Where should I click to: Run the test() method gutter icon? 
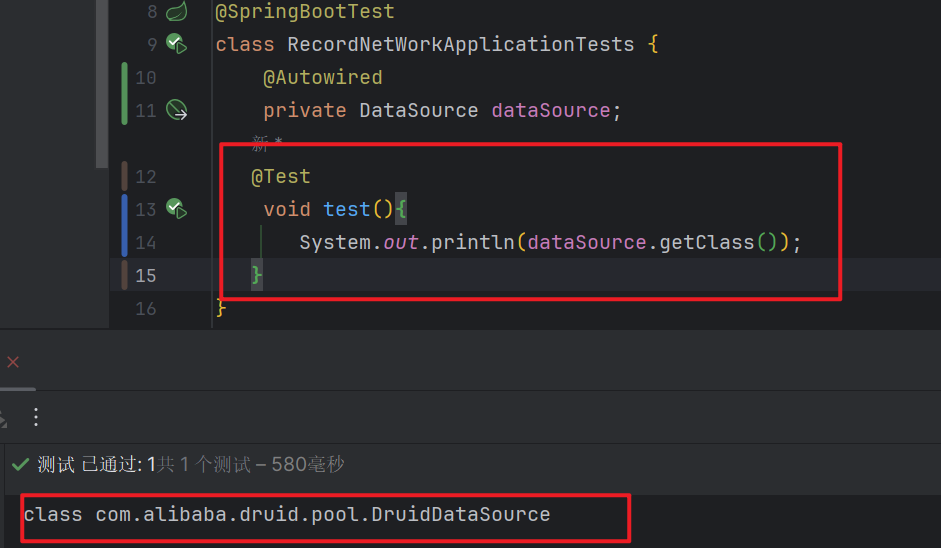(177, 209)
